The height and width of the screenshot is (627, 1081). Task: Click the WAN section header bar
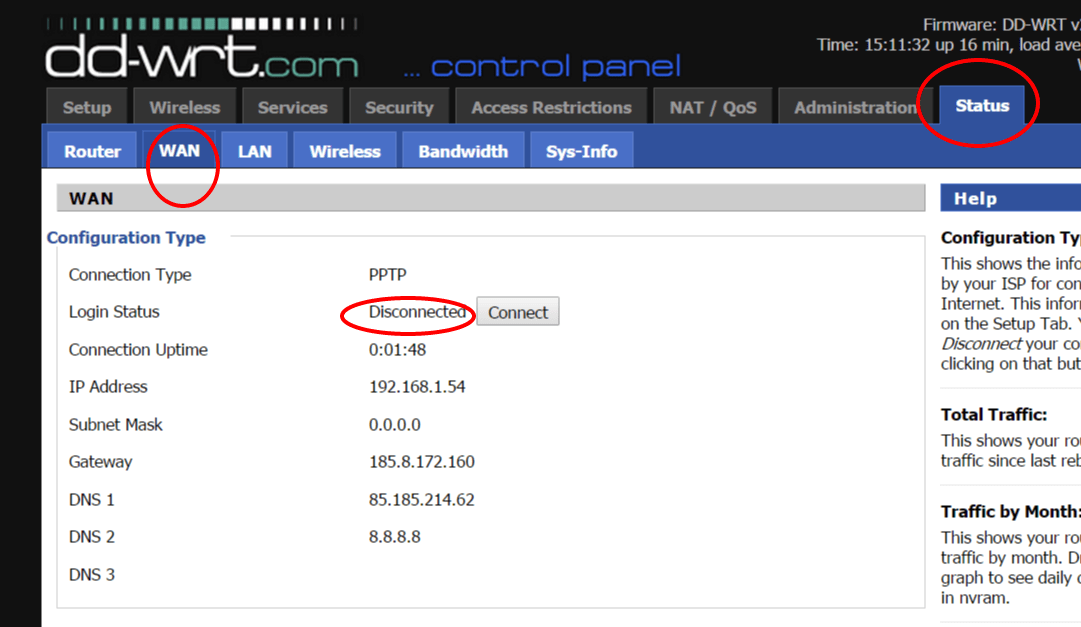491,198
